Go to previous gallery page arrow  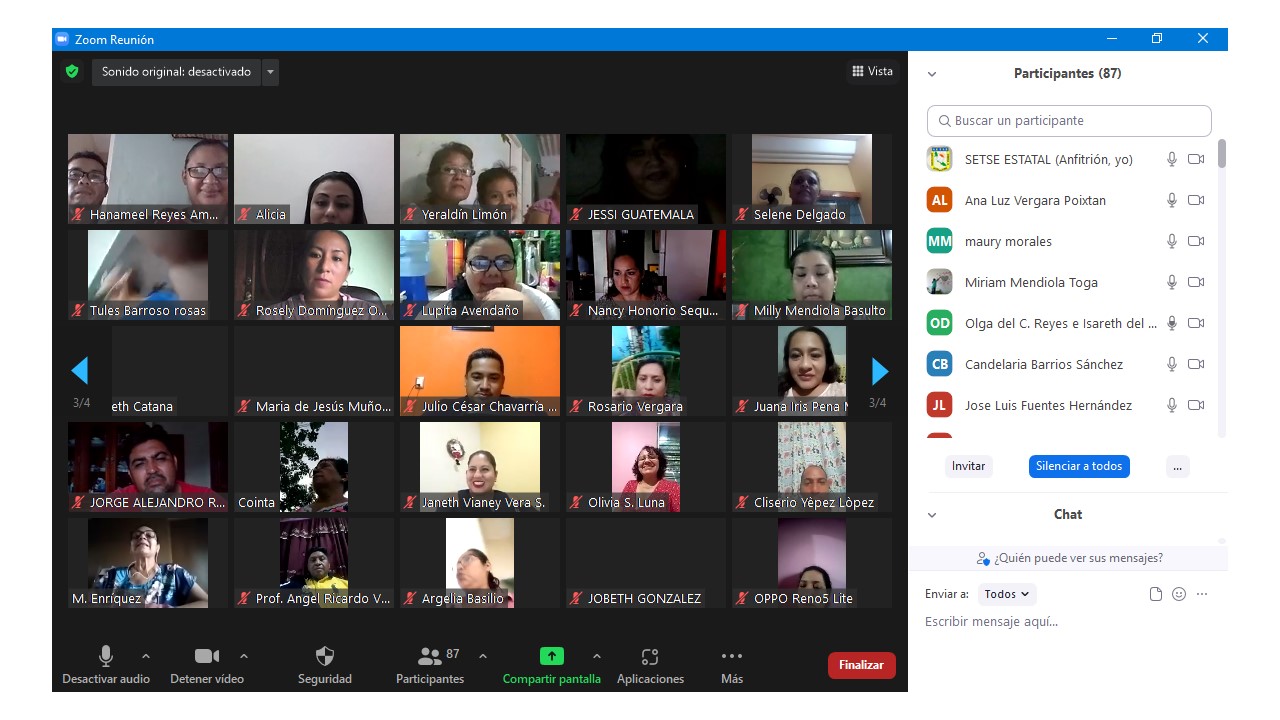80,371
